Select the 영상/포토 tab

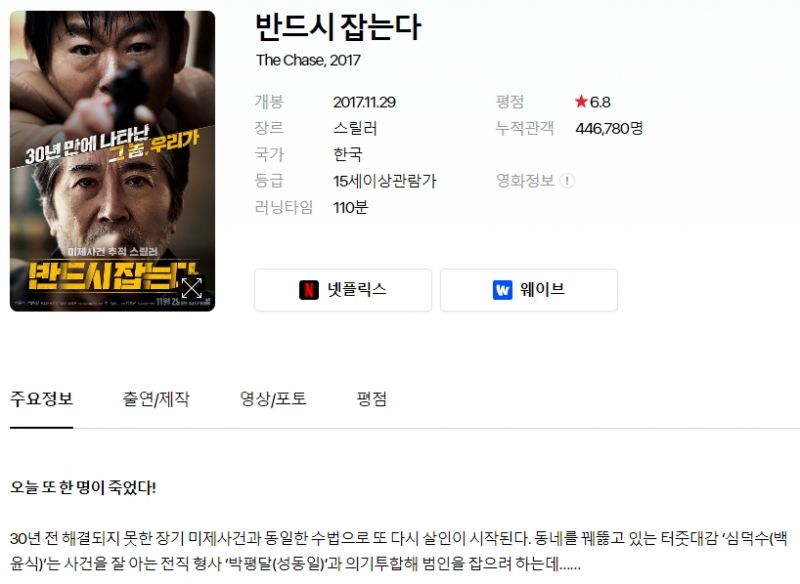tap(273, 398)
